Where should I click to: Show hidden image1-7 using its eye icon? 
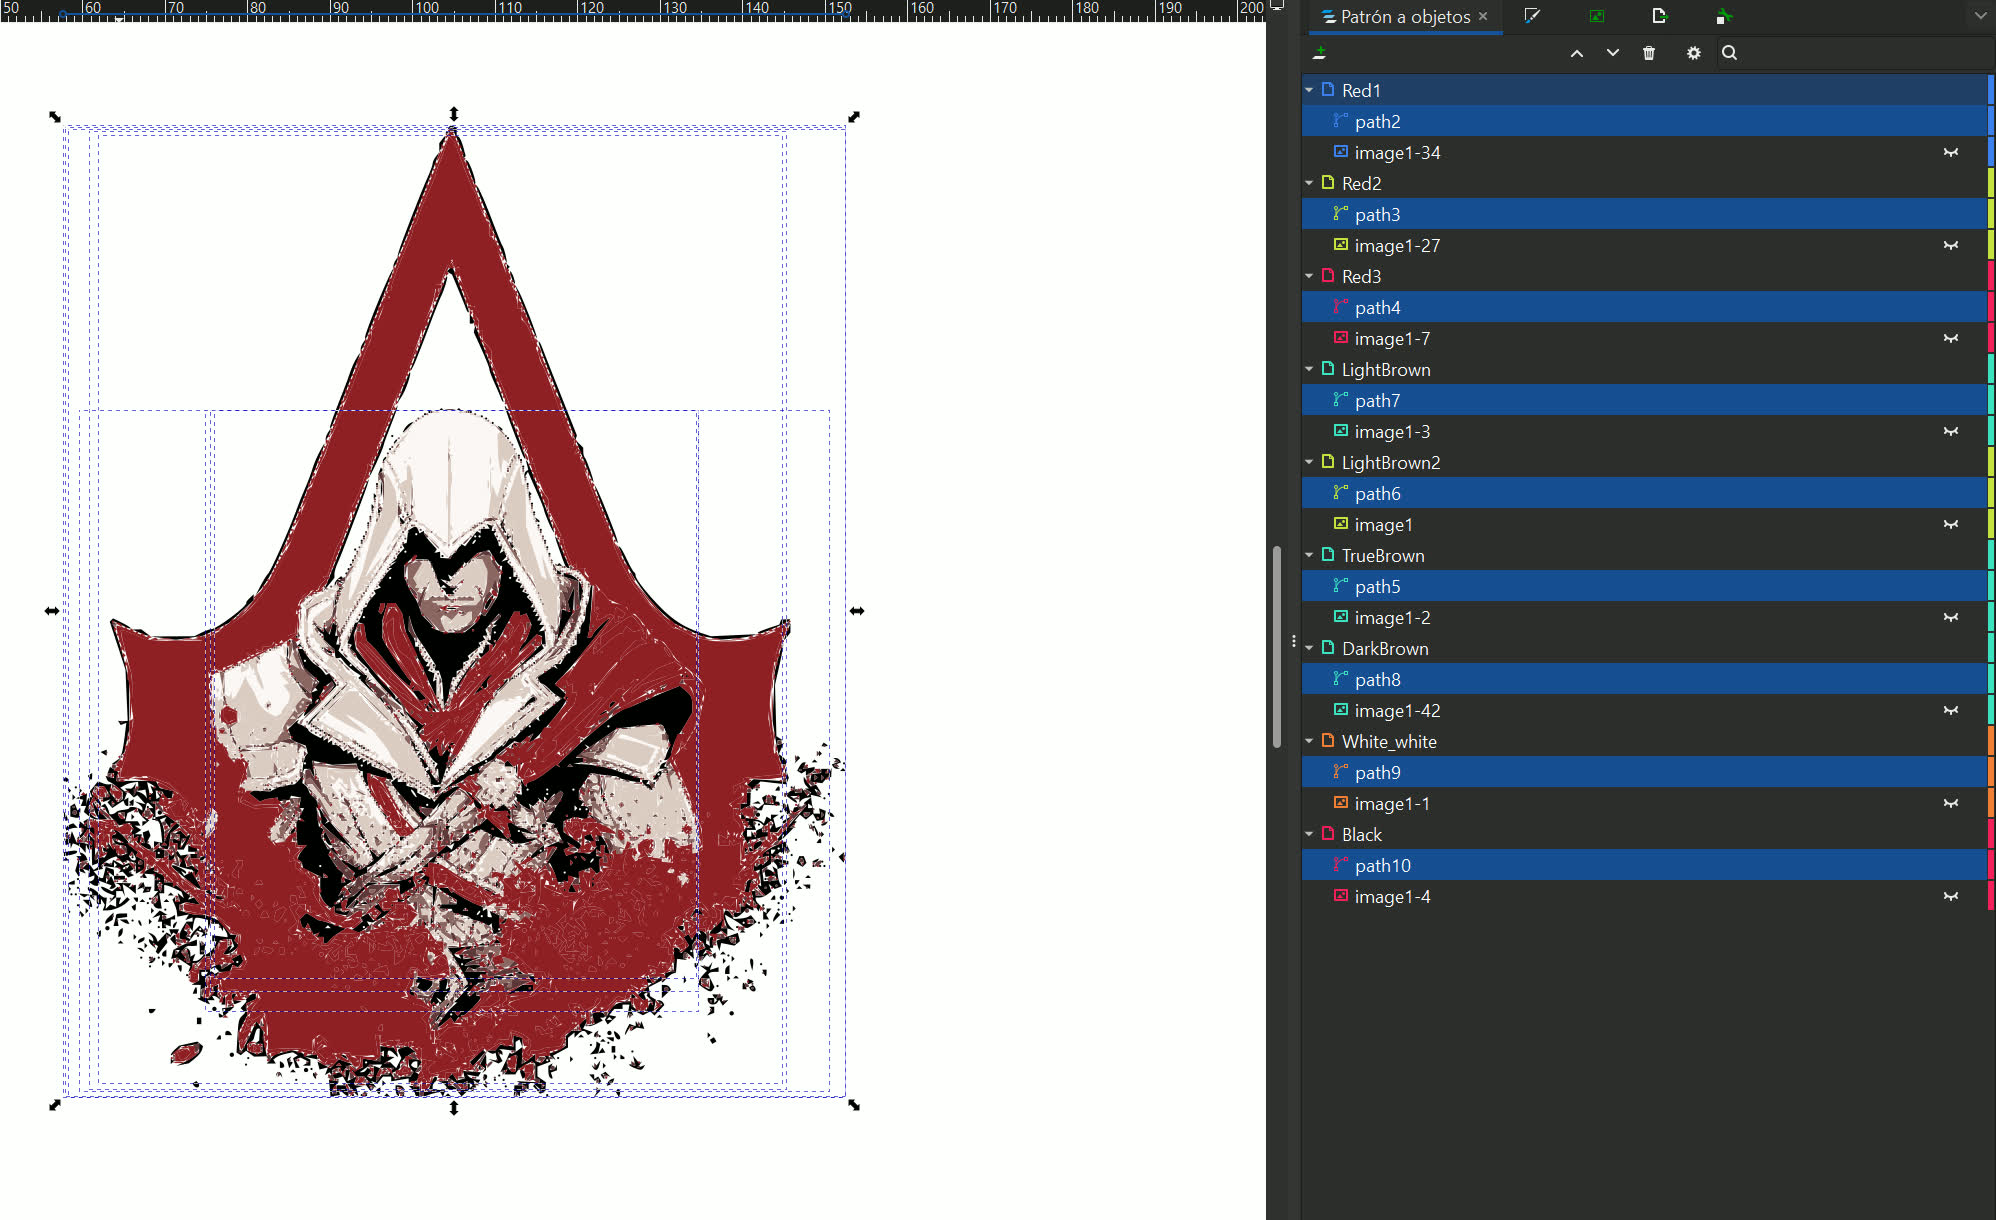click(x=1950, y=338)
